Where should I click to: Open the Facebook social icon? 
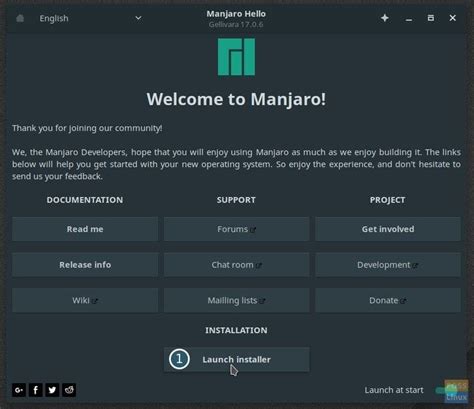coord(36,390)
